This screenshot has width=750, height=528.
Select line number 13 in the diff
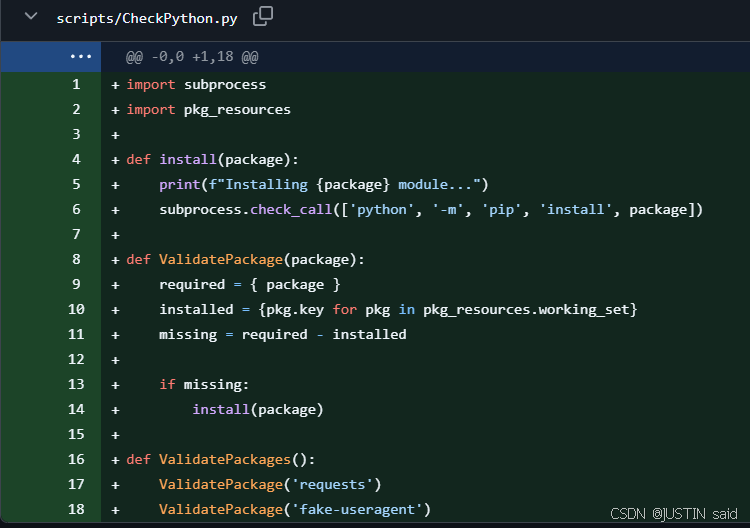76,384
